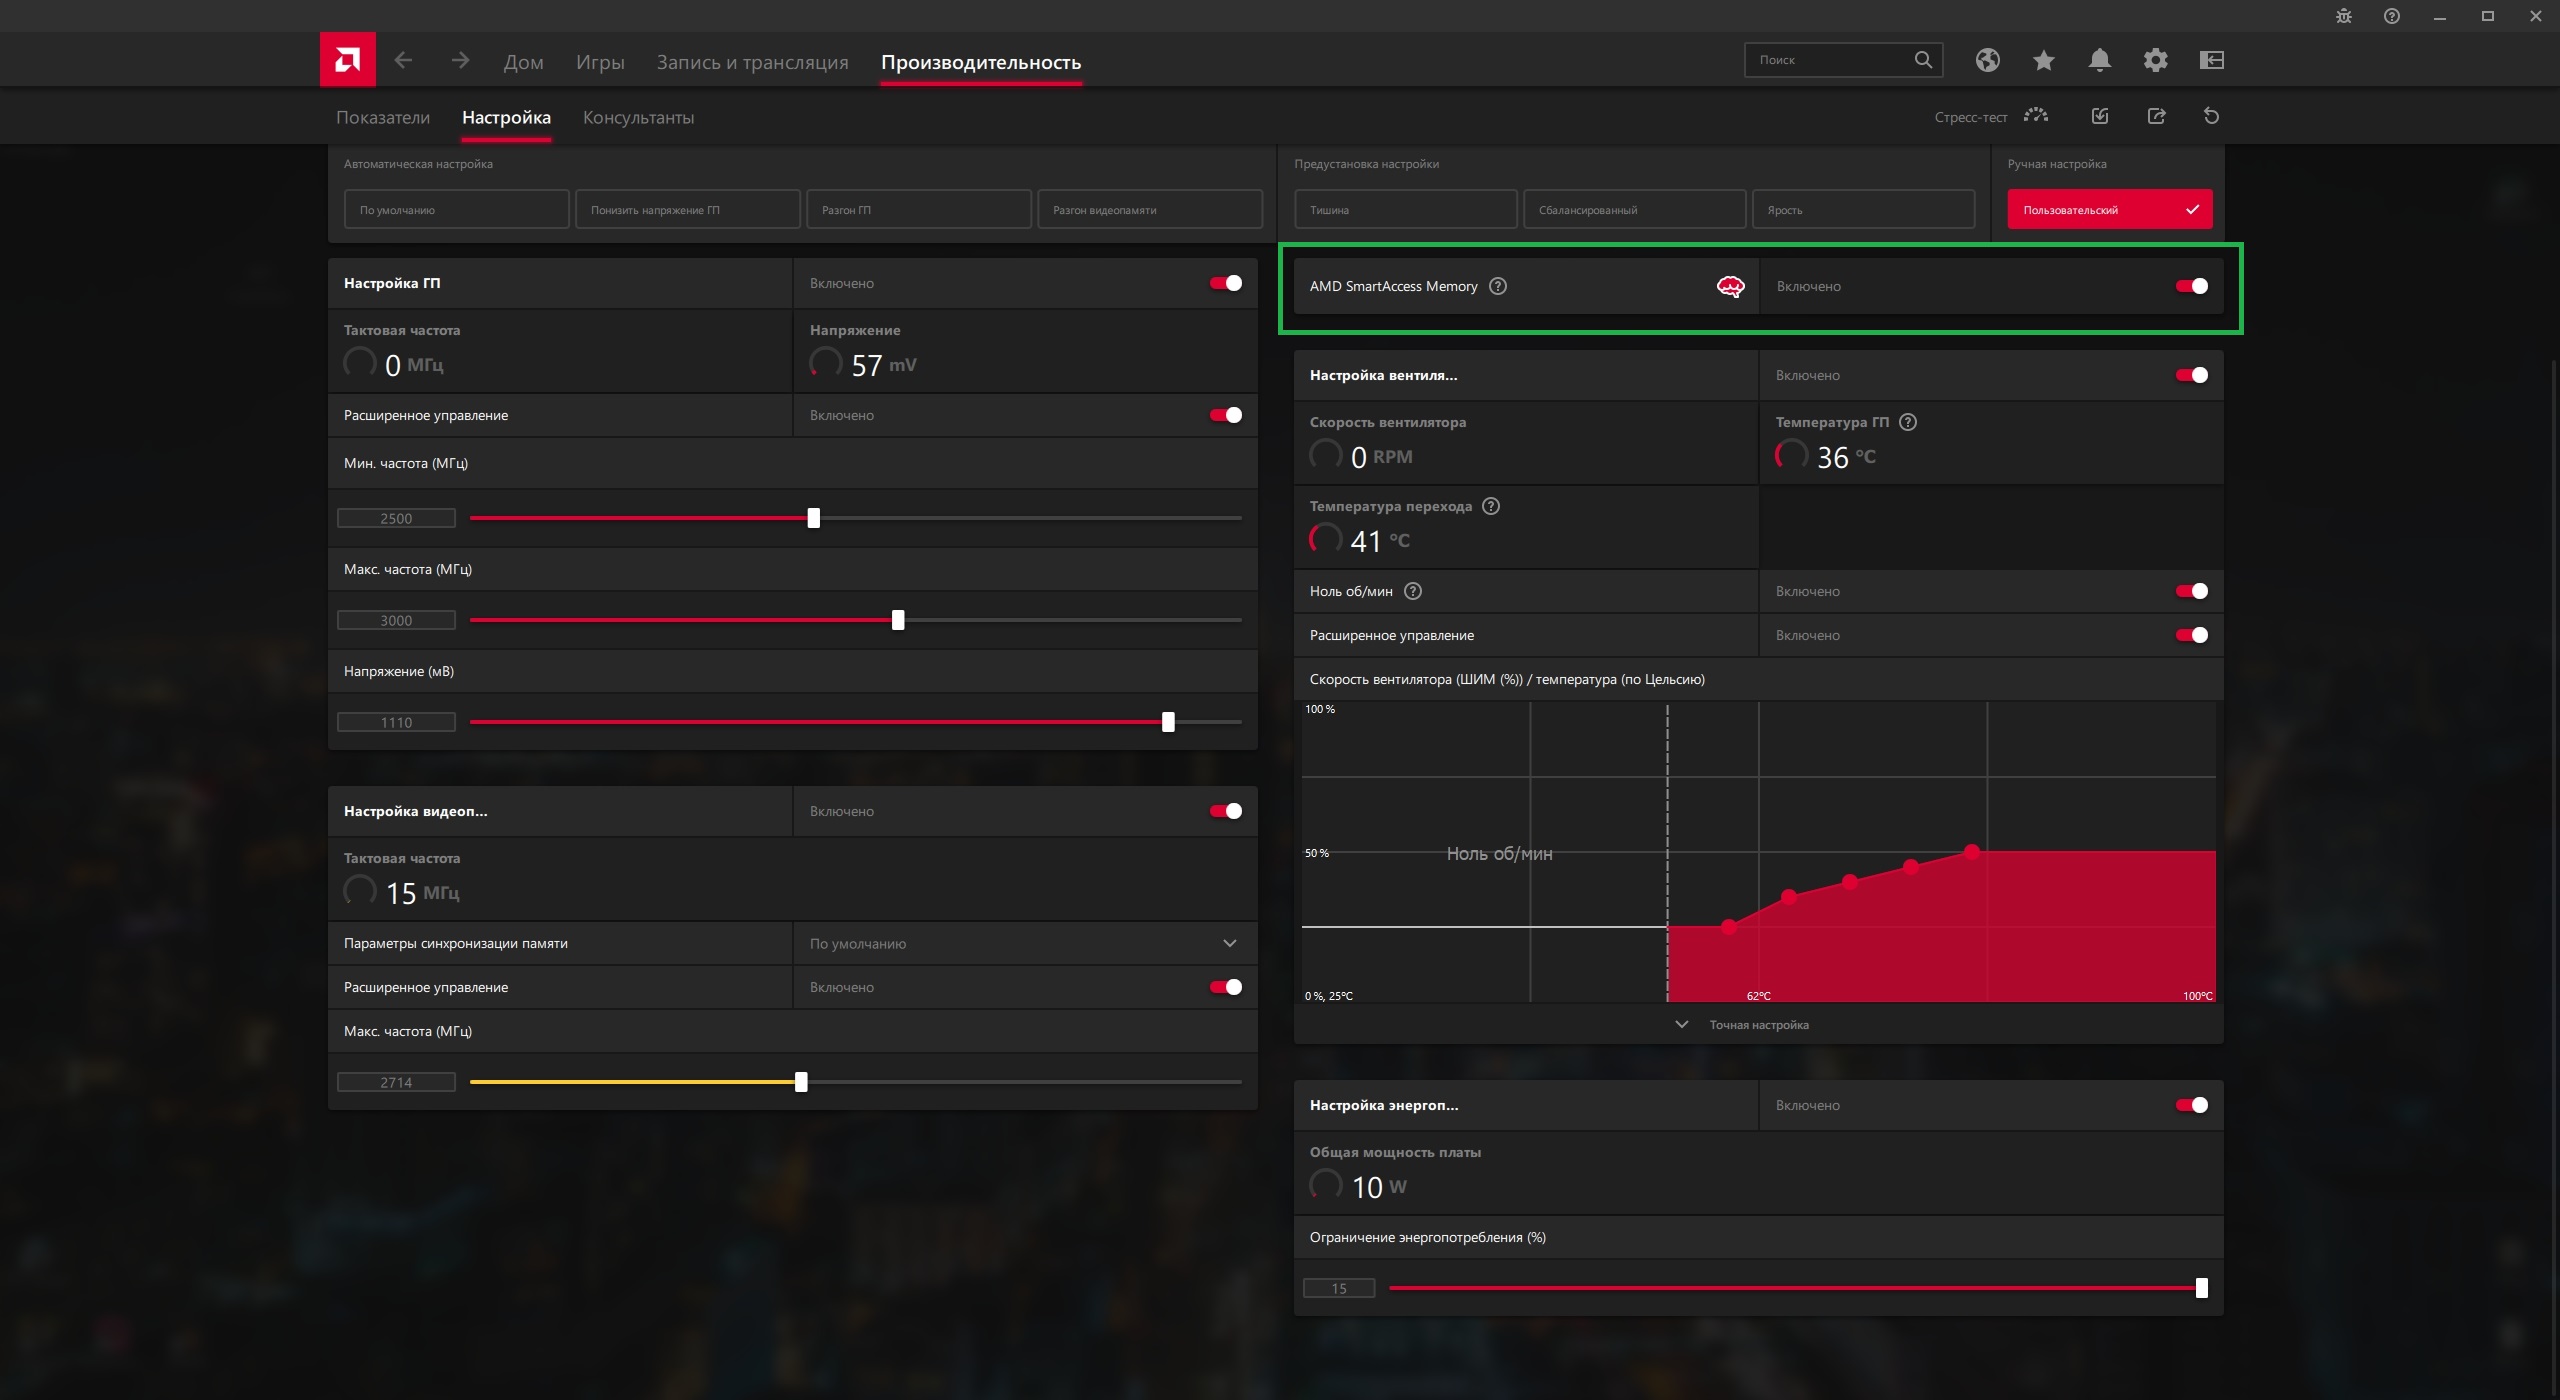Click the back arrow navigation icon
Viewport: 2560px width, 1400px height.
[x=403, y=60]
